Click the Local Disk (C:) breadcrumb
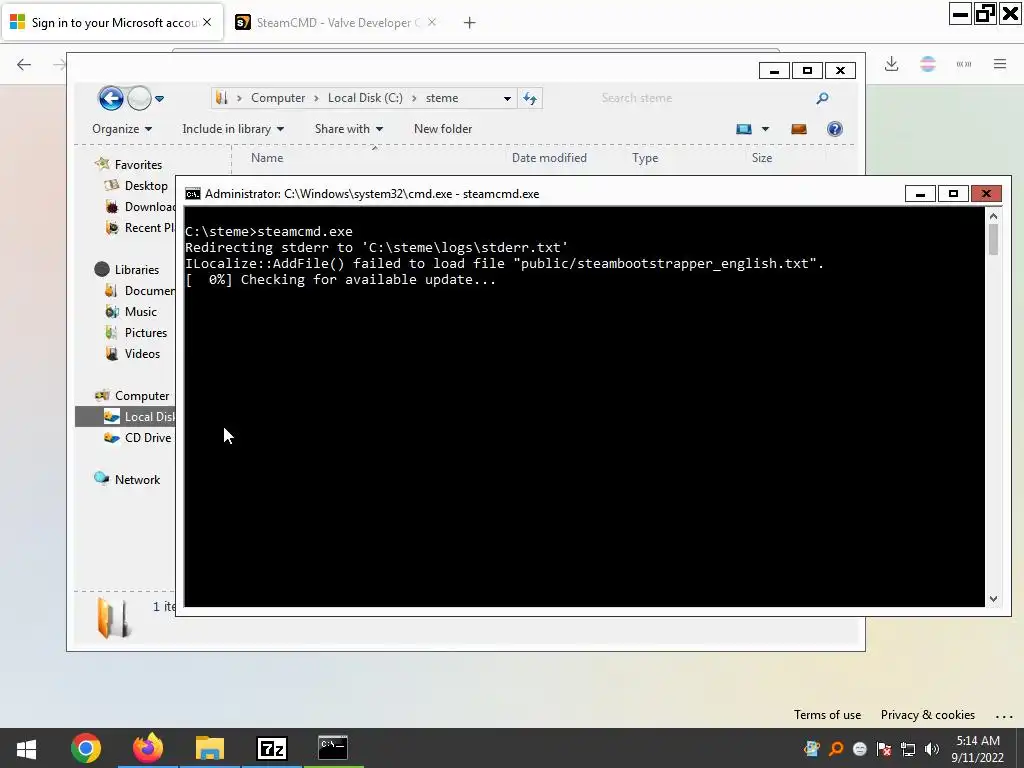 pos(365,98)
